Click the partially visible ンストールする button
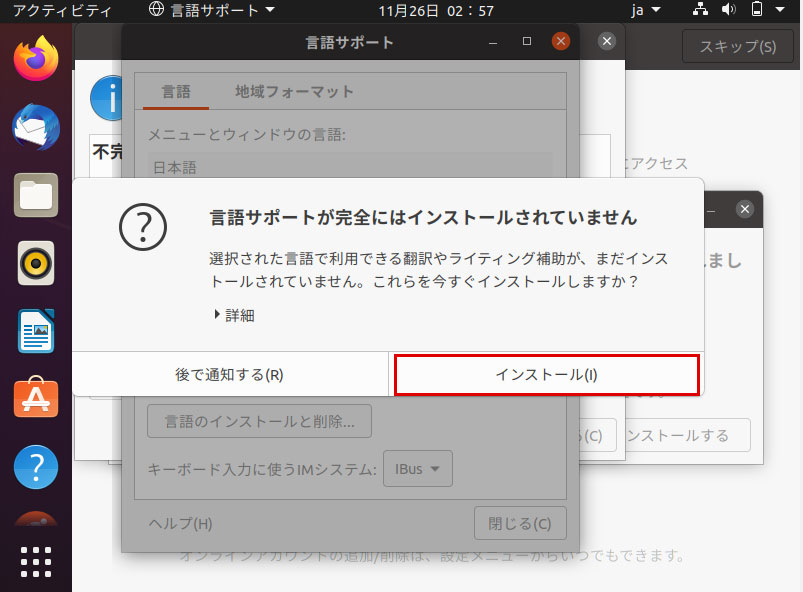The height and width of the screenshot is (592, 803). [688, 435]
